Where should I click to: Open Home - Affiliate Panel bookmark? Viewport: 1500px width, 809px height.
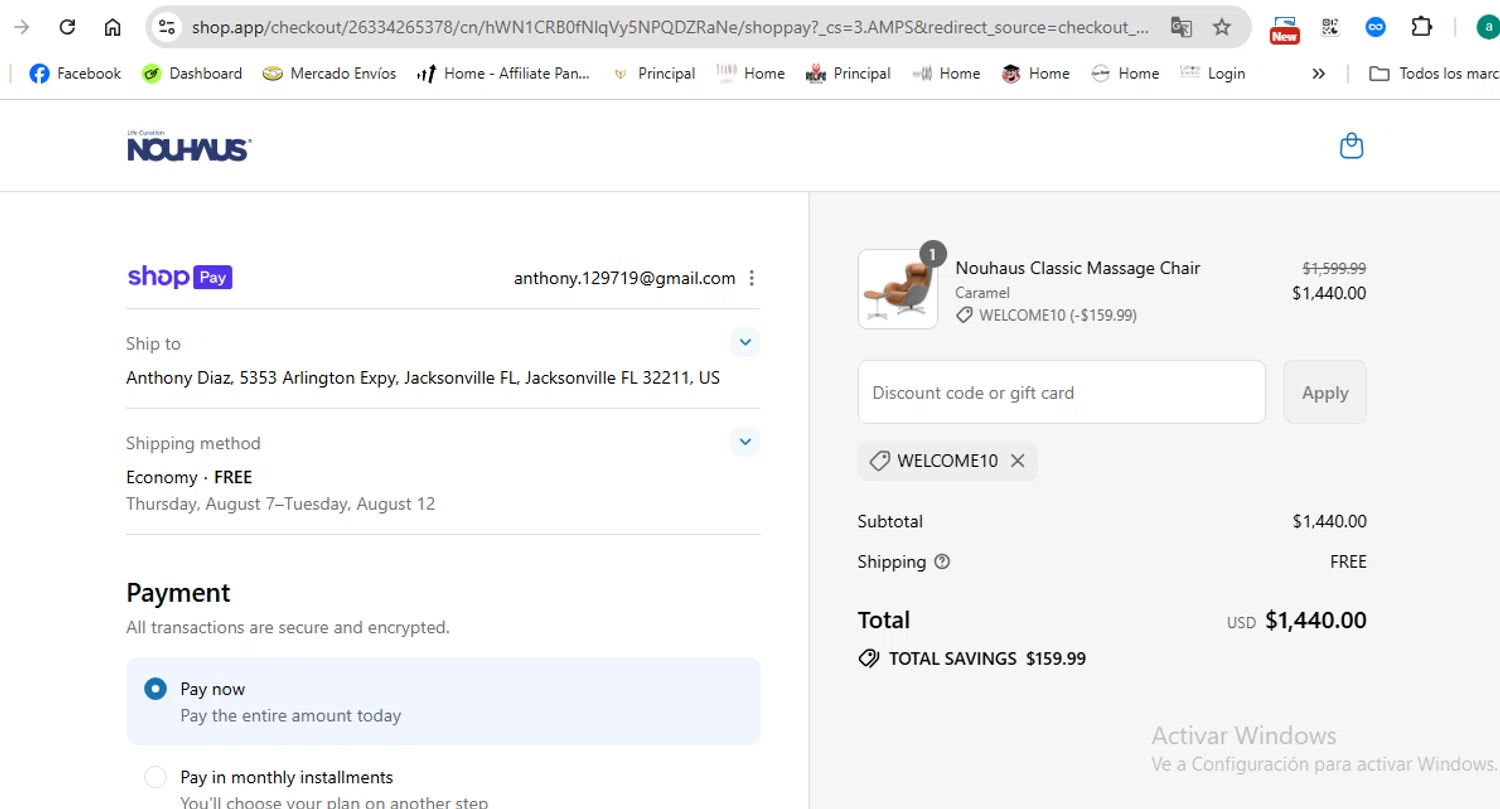pyautogui.click(x=503, y=73)
